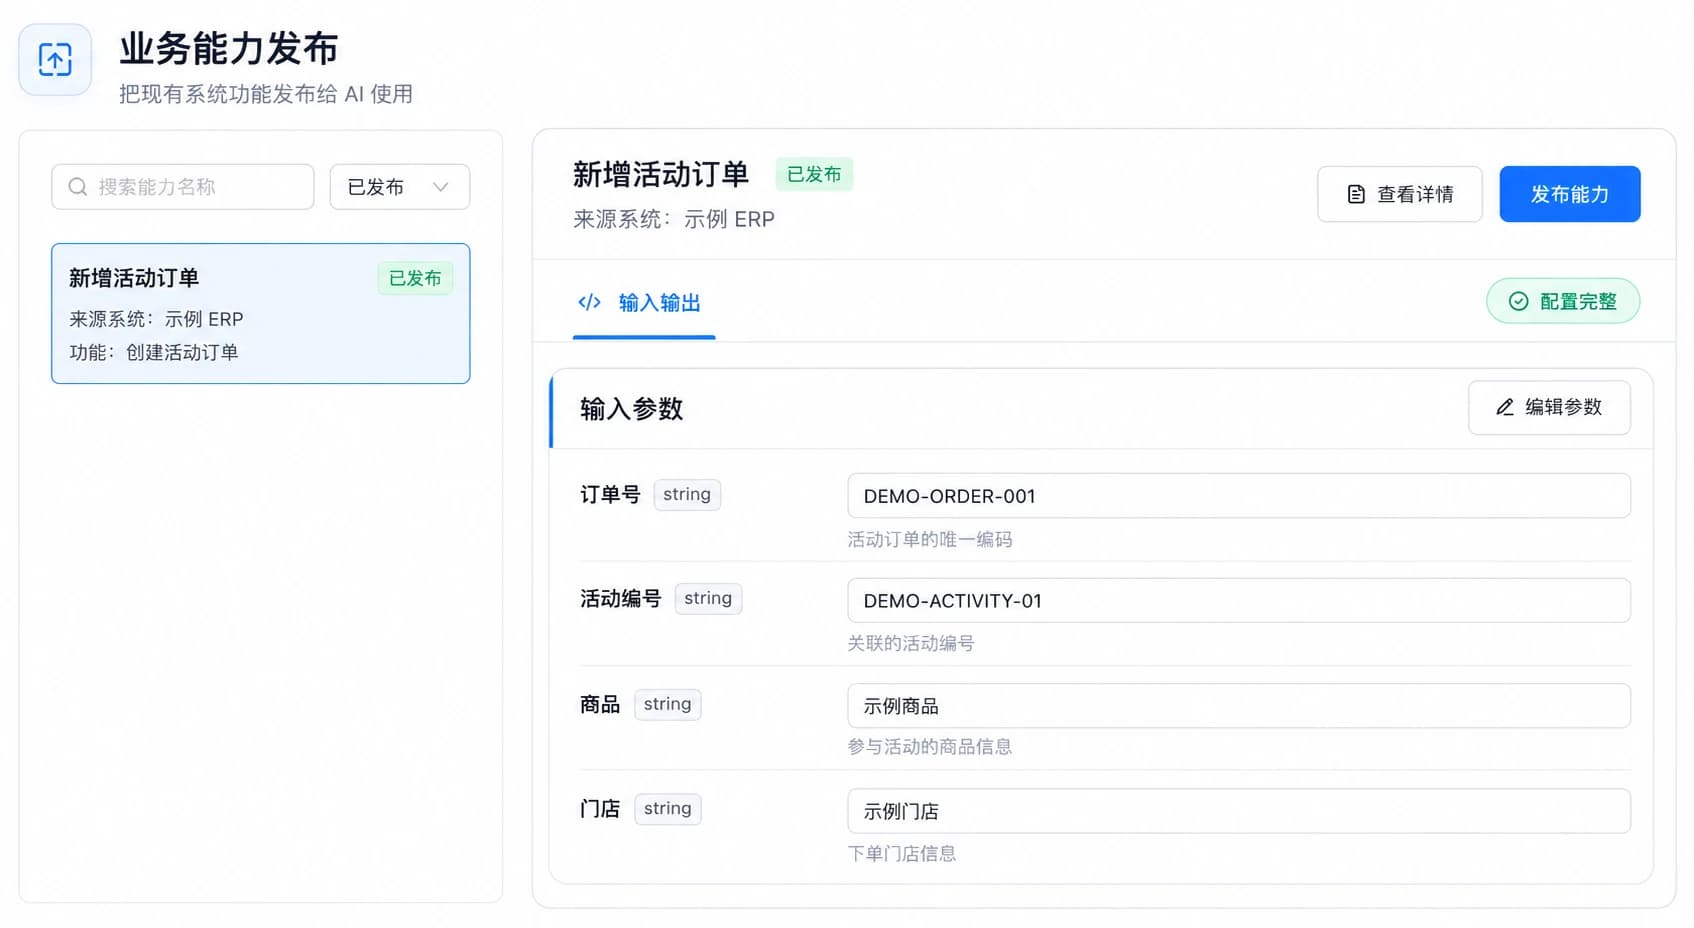Image resolution: width=1694 pixels, height=928 pixels.
Task: Click the code brackets icon for 输入输出
Action: (590, 302)
